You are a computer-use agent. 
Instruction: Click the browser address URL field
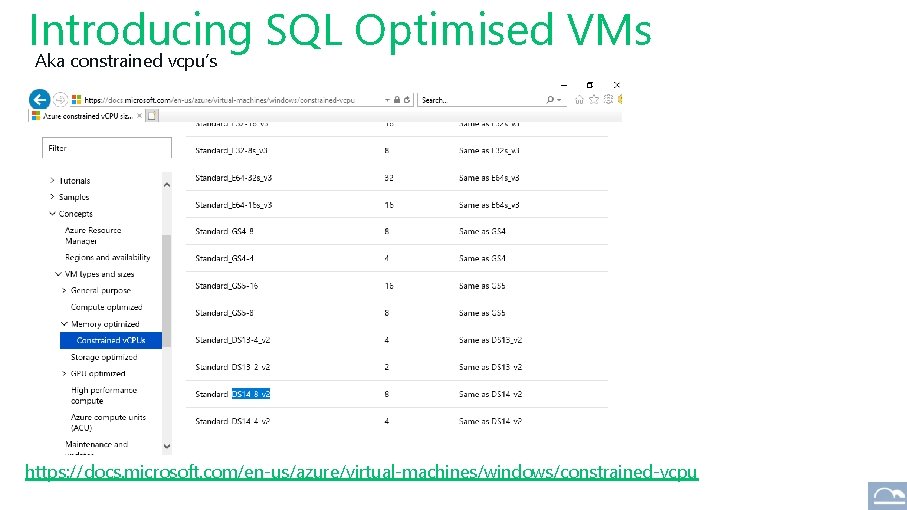(220, 100)
